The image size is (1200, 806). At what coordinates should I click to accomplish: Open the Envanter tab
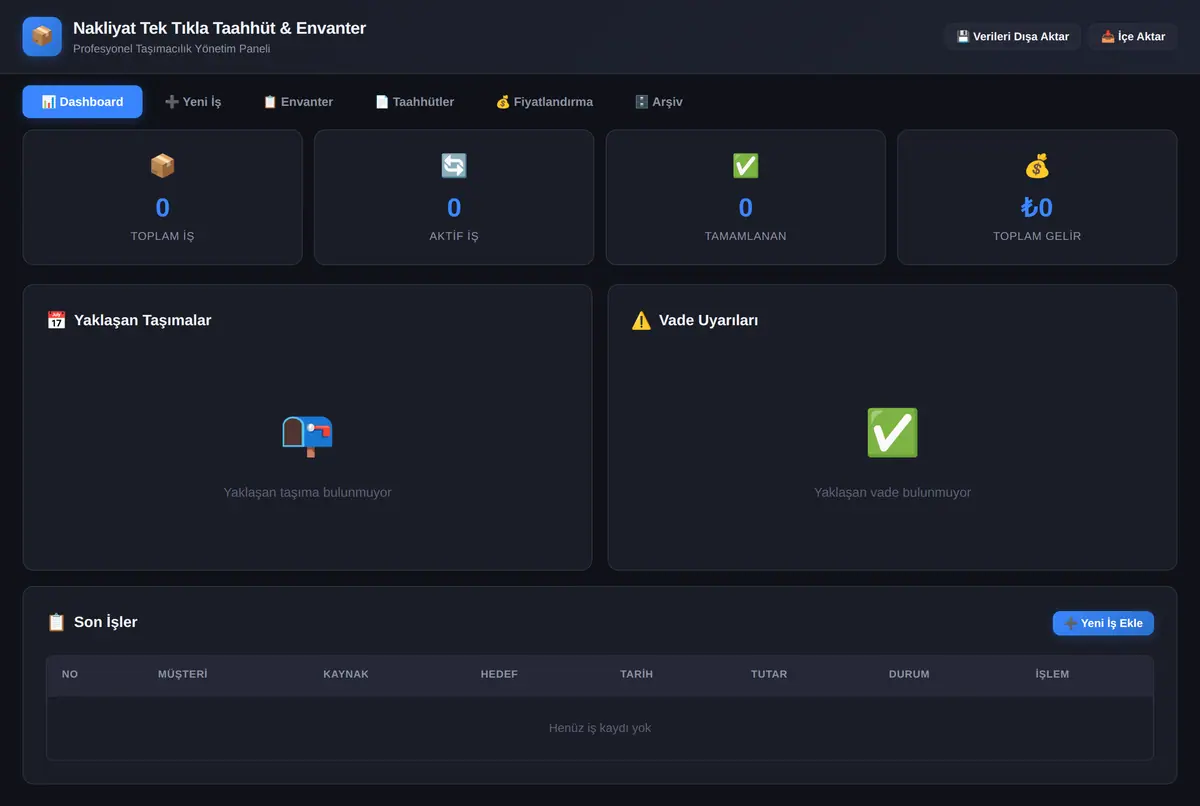298,102
